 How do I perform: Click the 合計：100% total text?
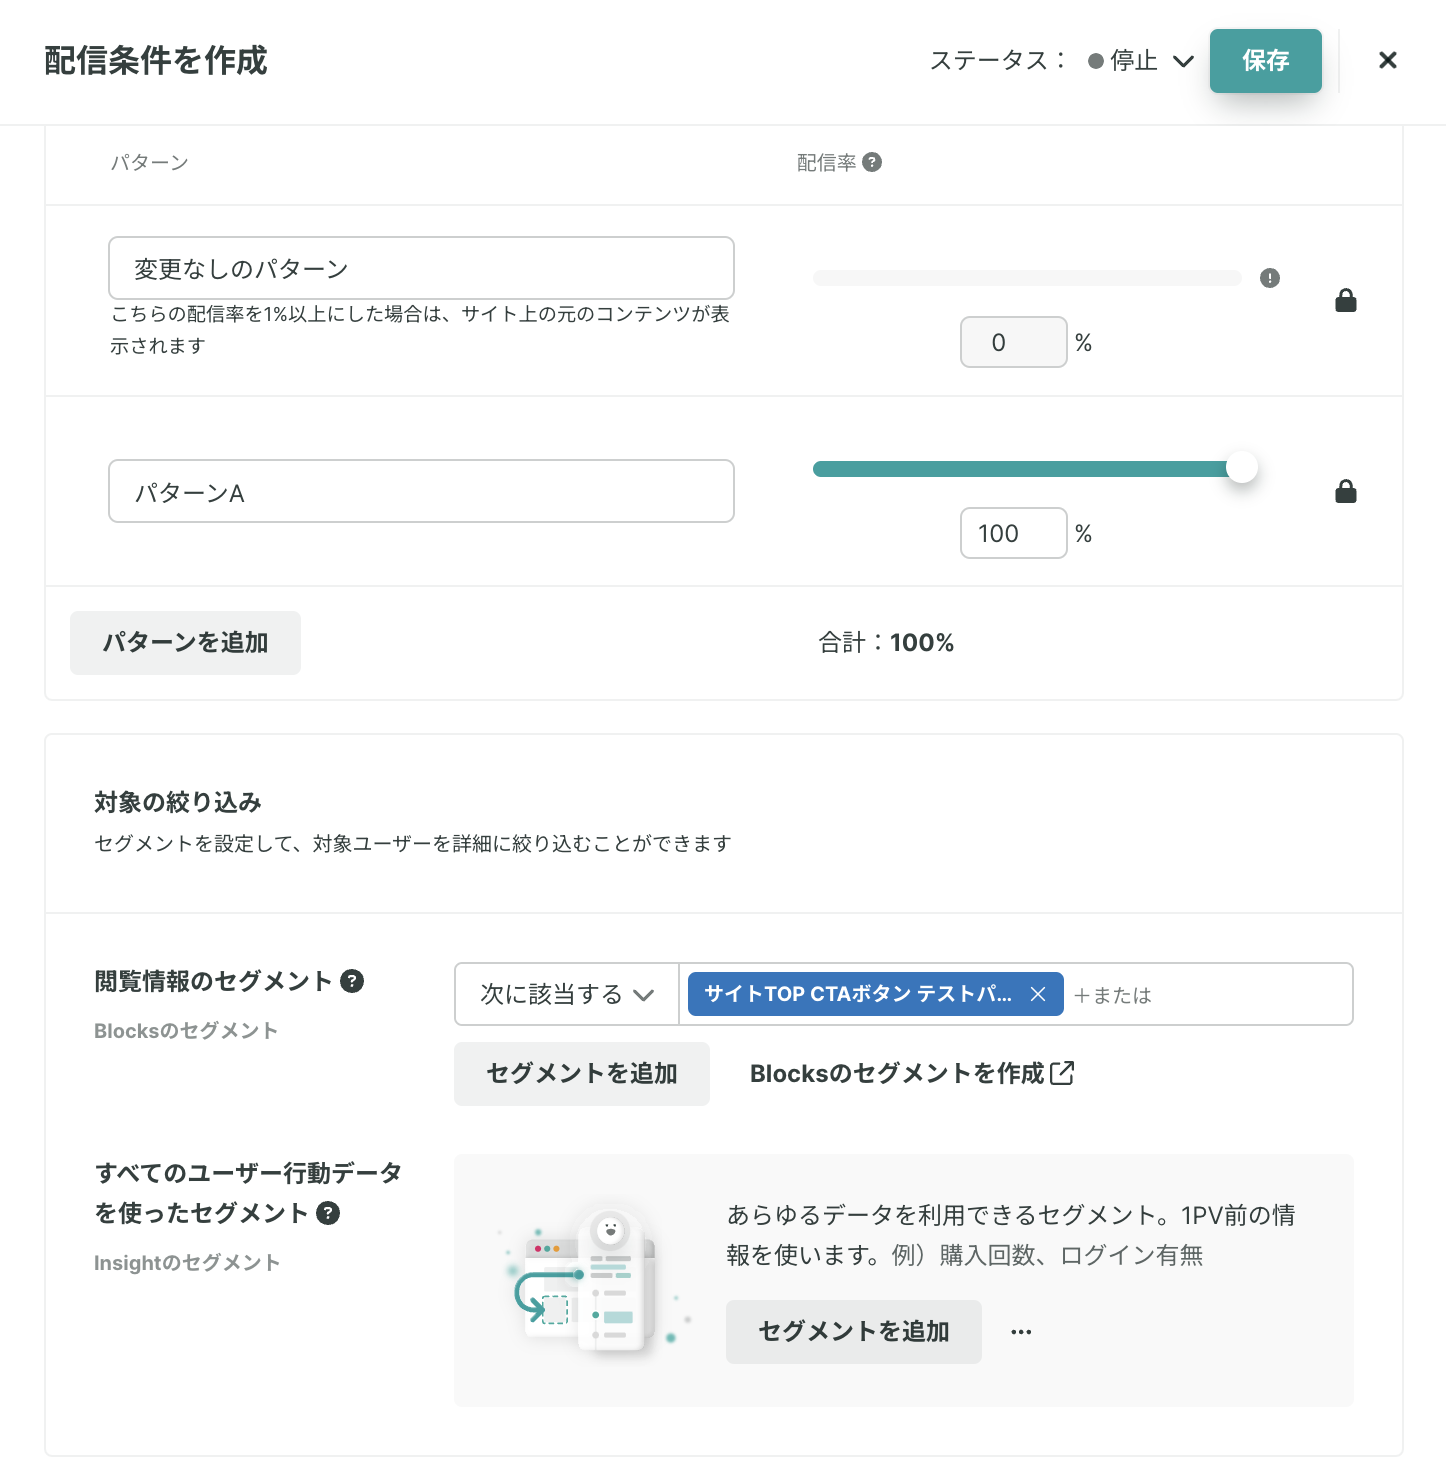click(x=886, y=642)
